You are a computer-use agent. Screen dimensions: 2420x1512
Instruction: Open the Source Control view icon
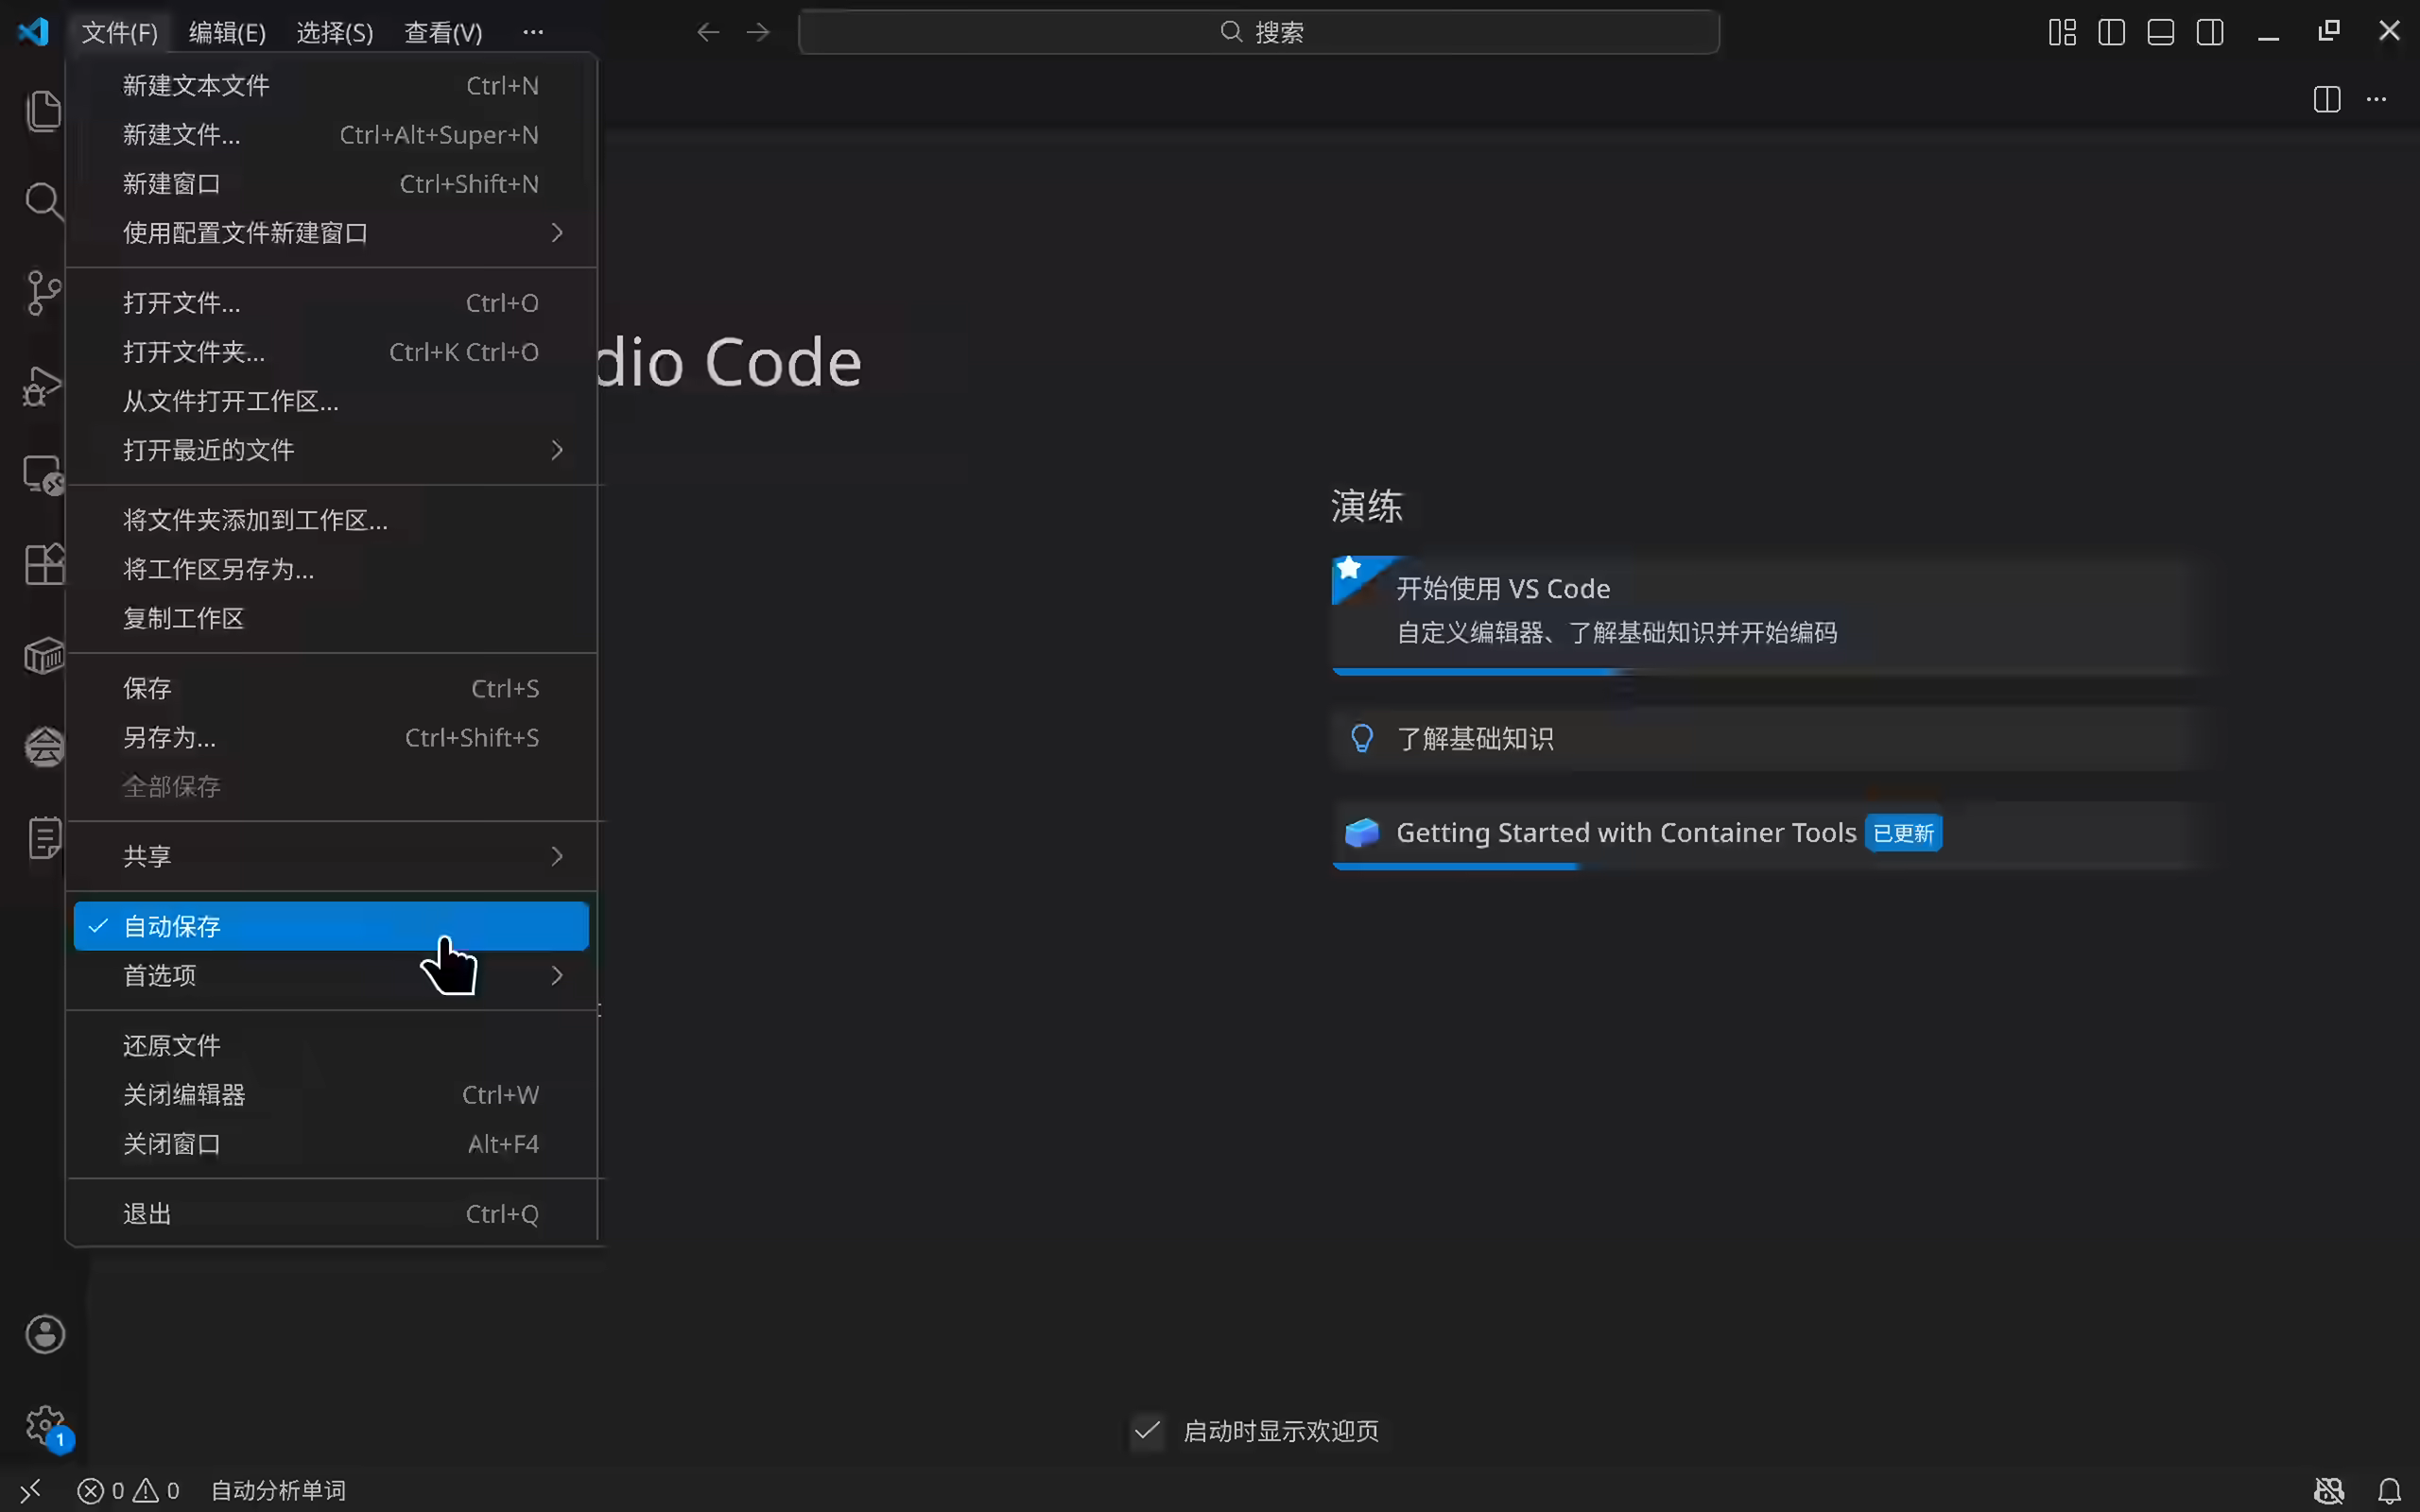click(44, 292)
